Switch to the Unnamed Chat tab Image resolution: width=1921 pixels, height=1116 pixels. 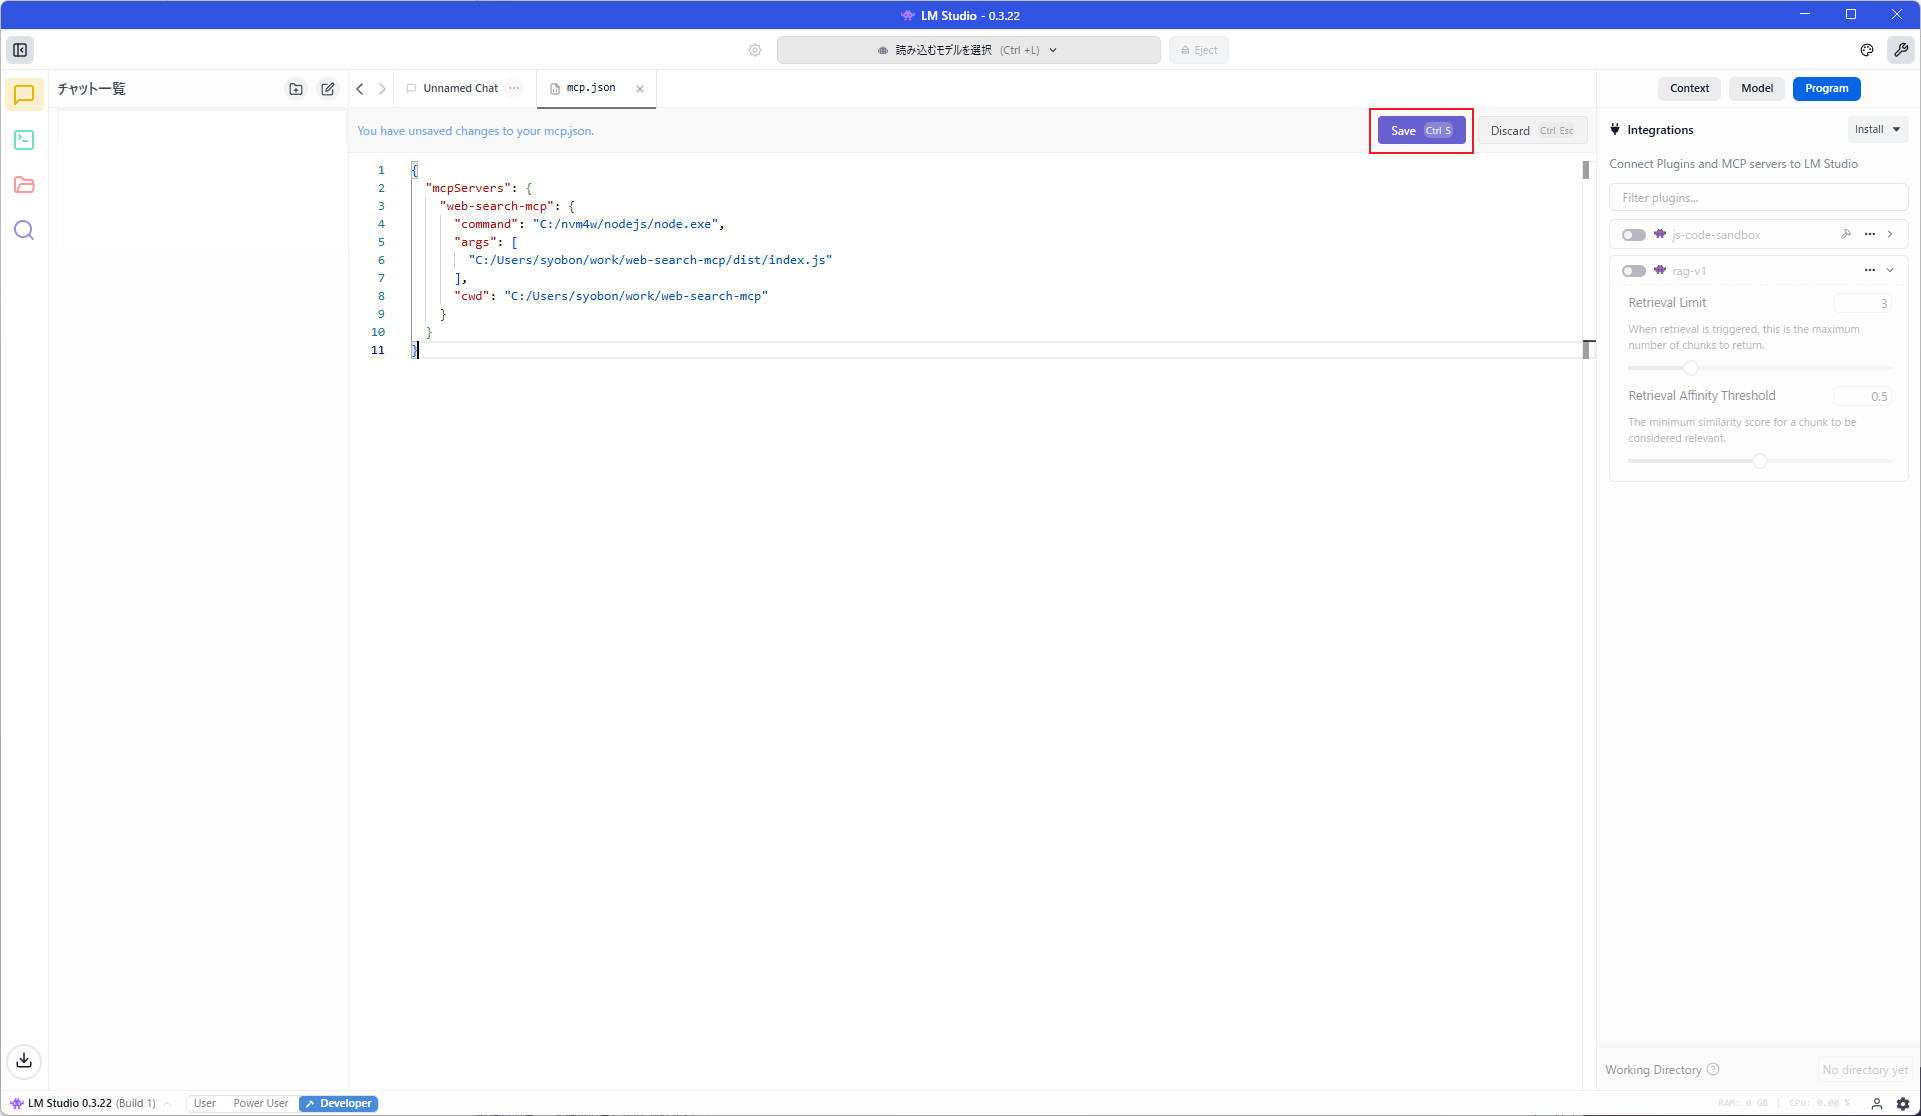[460, 88]
